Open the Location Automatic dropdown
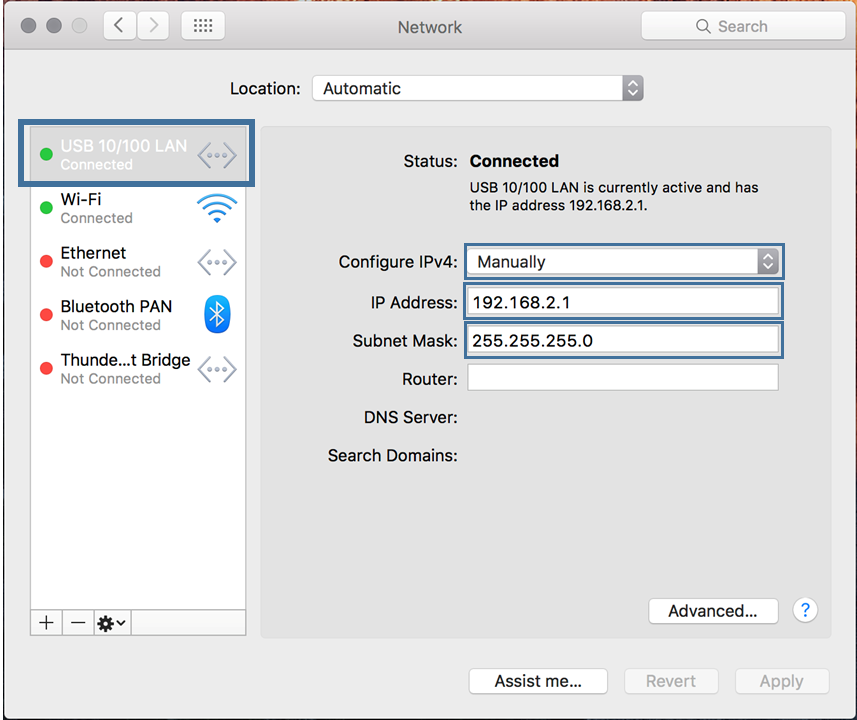Screen dimensions: 857x720 [x=477, y=88]
